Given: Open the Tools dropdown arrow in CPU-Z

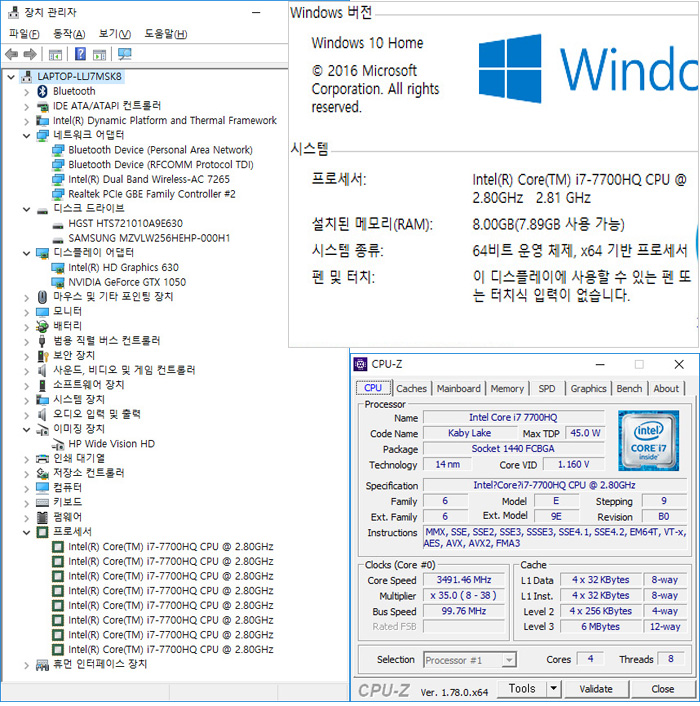Looking at the screenshot, I should click(x=553, y=688).
